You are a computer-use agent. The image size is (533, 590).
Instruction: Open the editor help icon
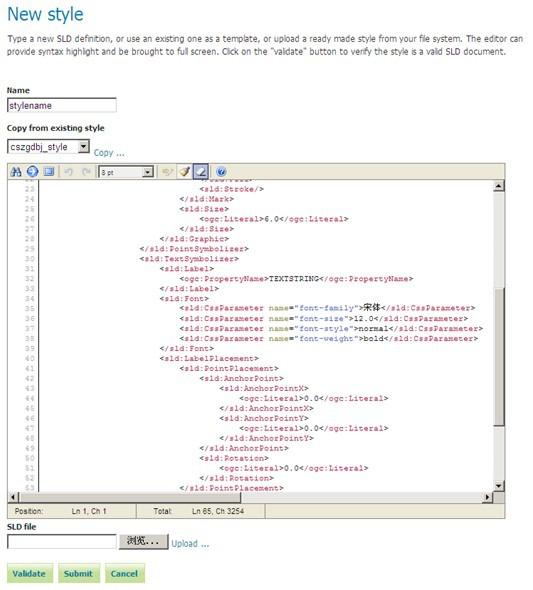(221, 172)
